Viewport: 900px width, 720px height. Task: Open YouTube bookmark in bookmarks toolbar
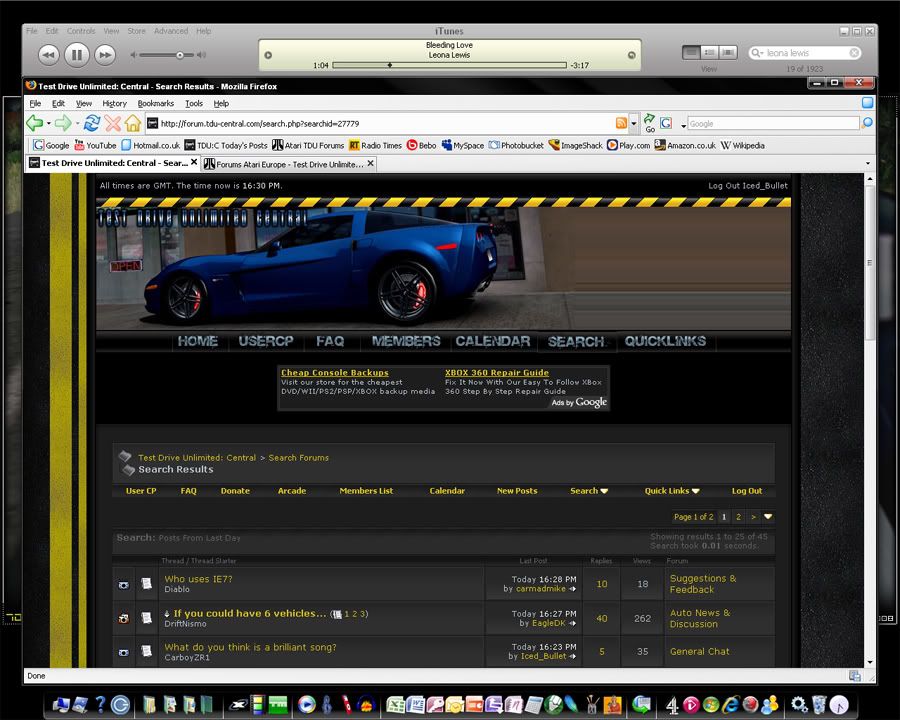tap(95, 145)
